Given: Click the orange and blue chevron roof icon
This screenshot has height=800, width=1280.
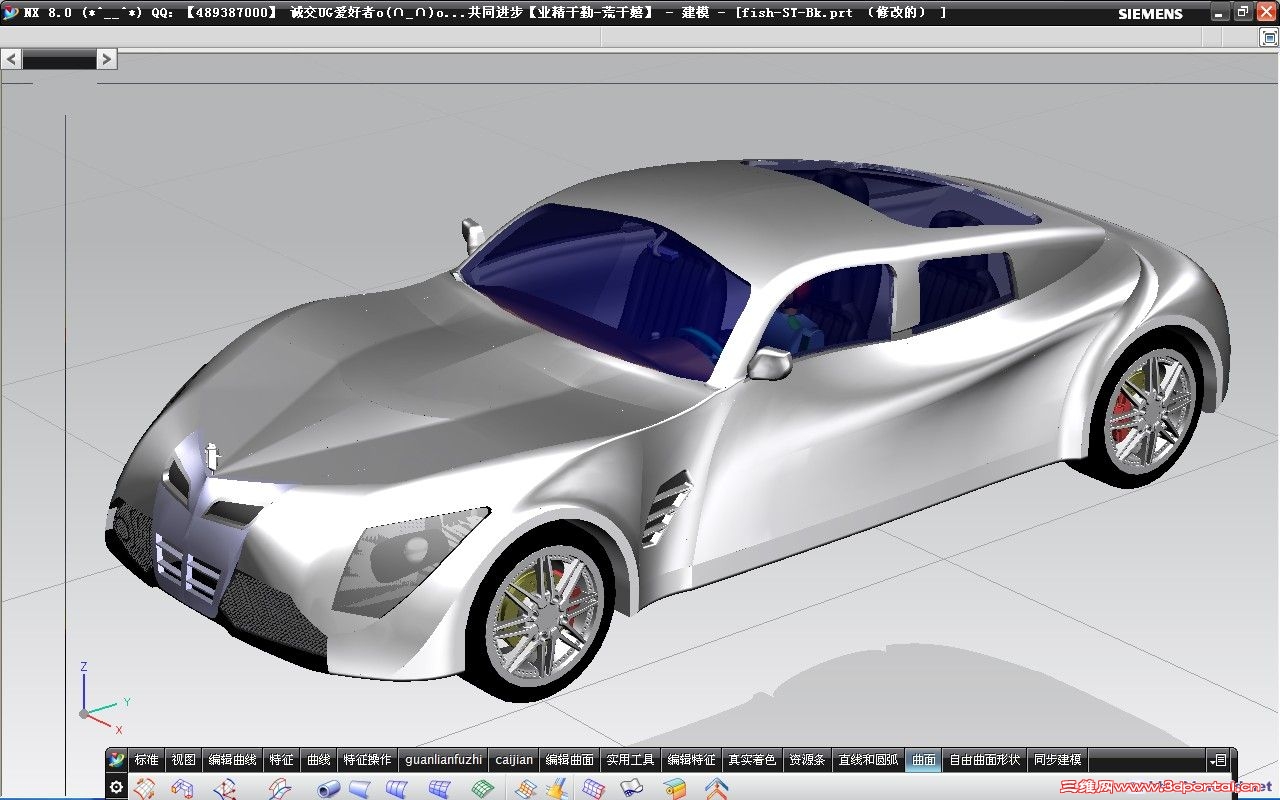Looking at the screenshot, I should tap(716, 789).
